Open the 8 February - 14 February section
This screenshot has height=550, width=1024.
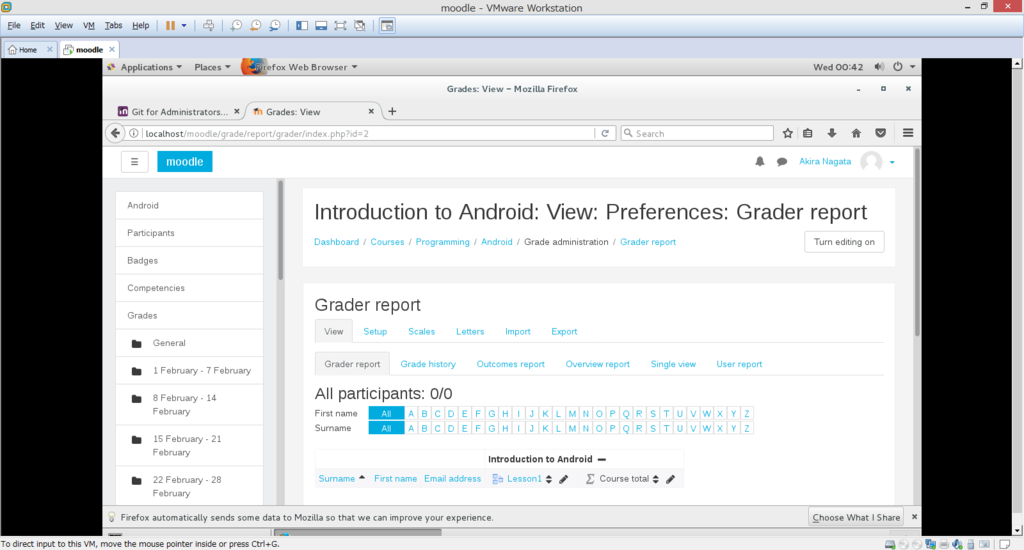click(x=189, y=404)
